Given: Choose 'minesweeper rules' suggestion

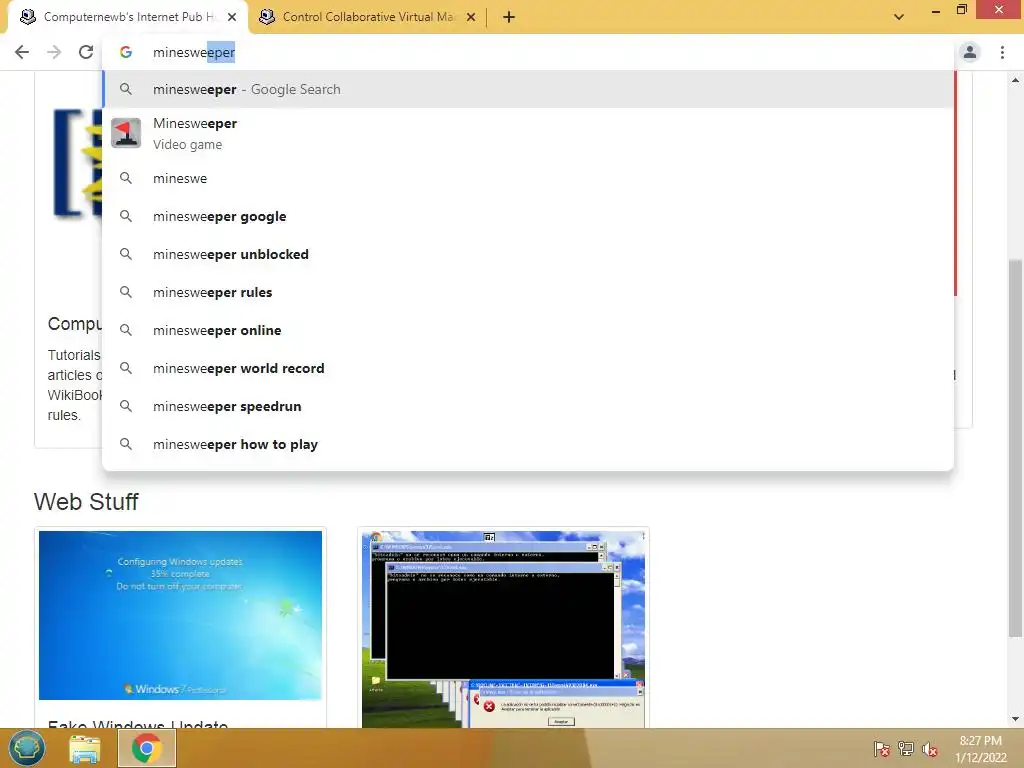Looking at the screenshot, I should tap(528, 292).
